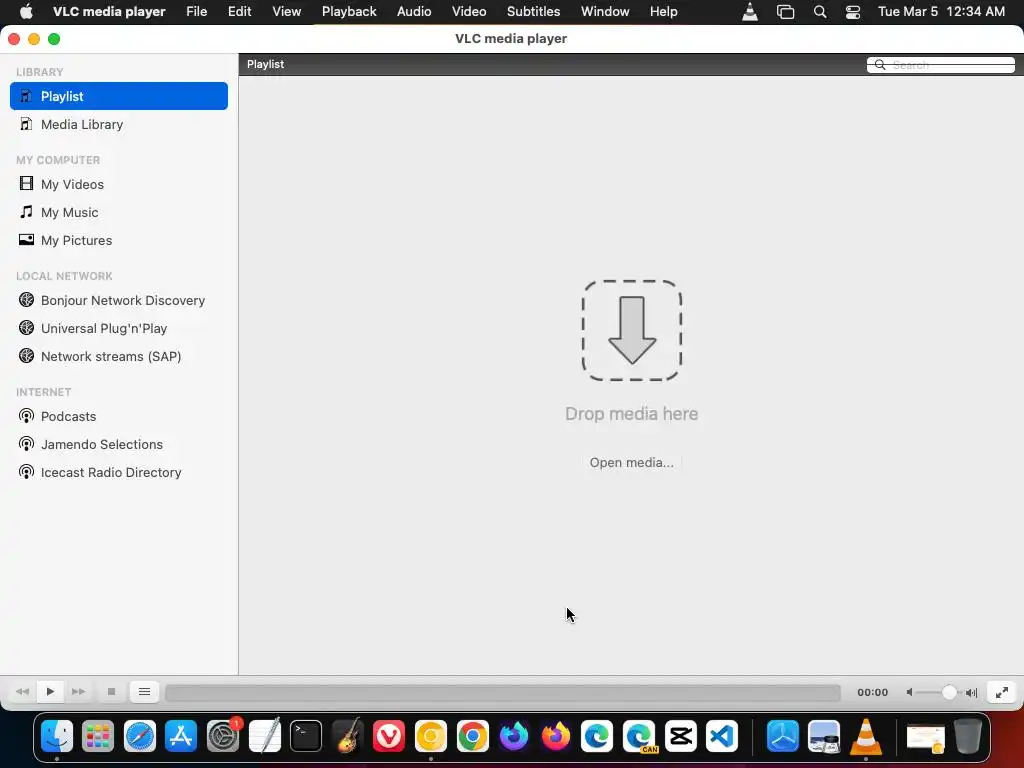The height and width of the screenshot is (768, 1024).
Task: Click the Stop button
Action: (112, 692)
